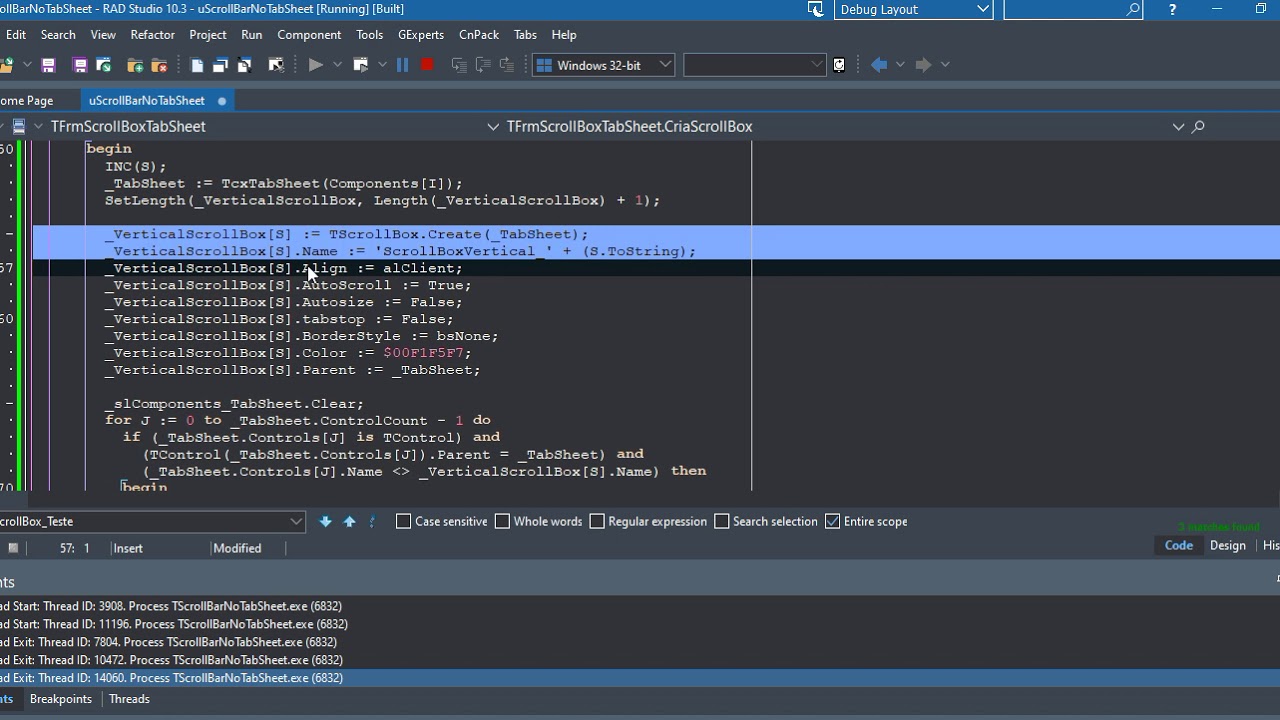
Task: Select the Code view tab
Action: click(1178, 546)
